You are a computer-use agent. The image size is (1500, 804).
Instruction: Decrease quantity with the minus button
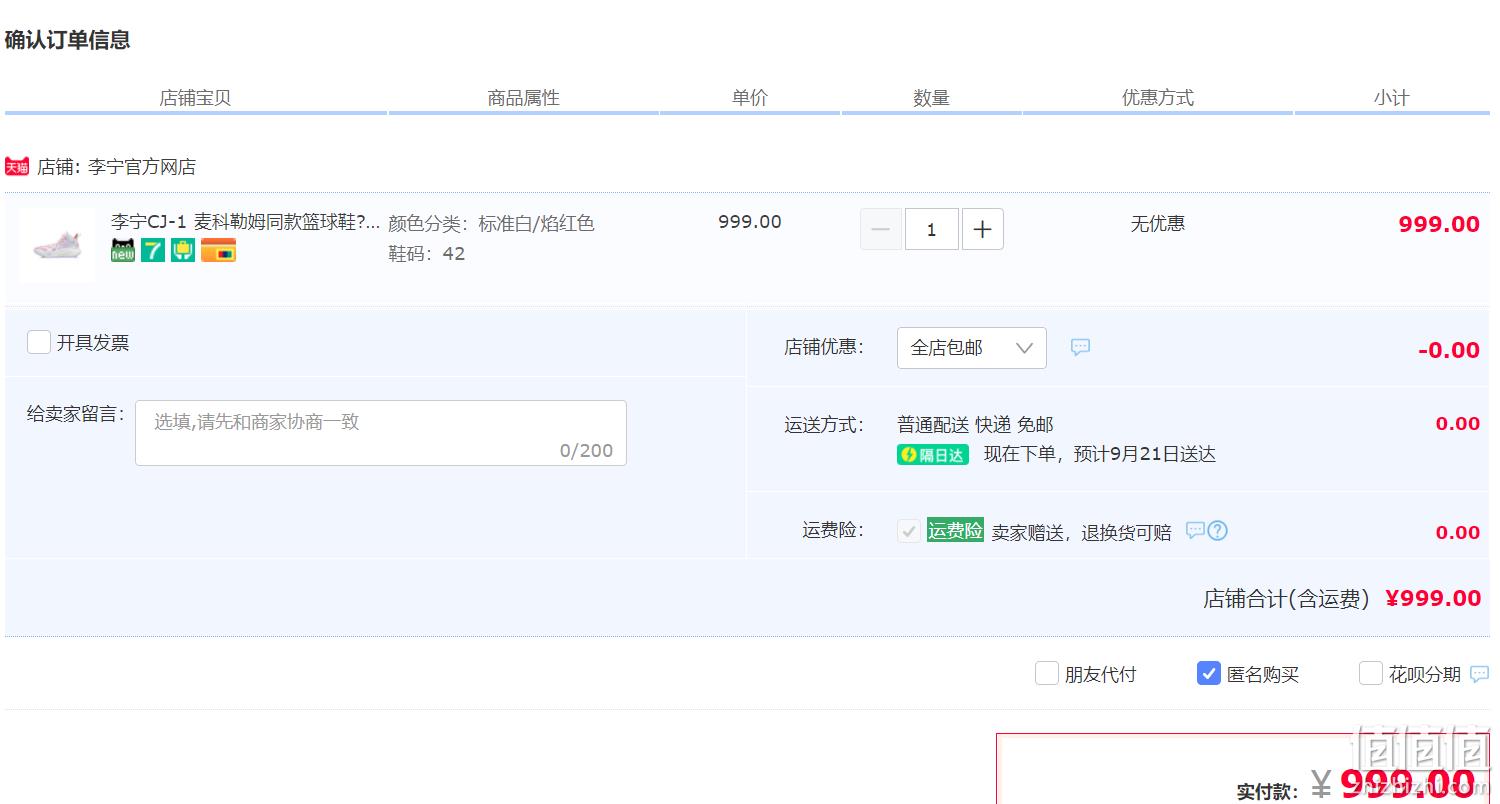pos(881,229)
